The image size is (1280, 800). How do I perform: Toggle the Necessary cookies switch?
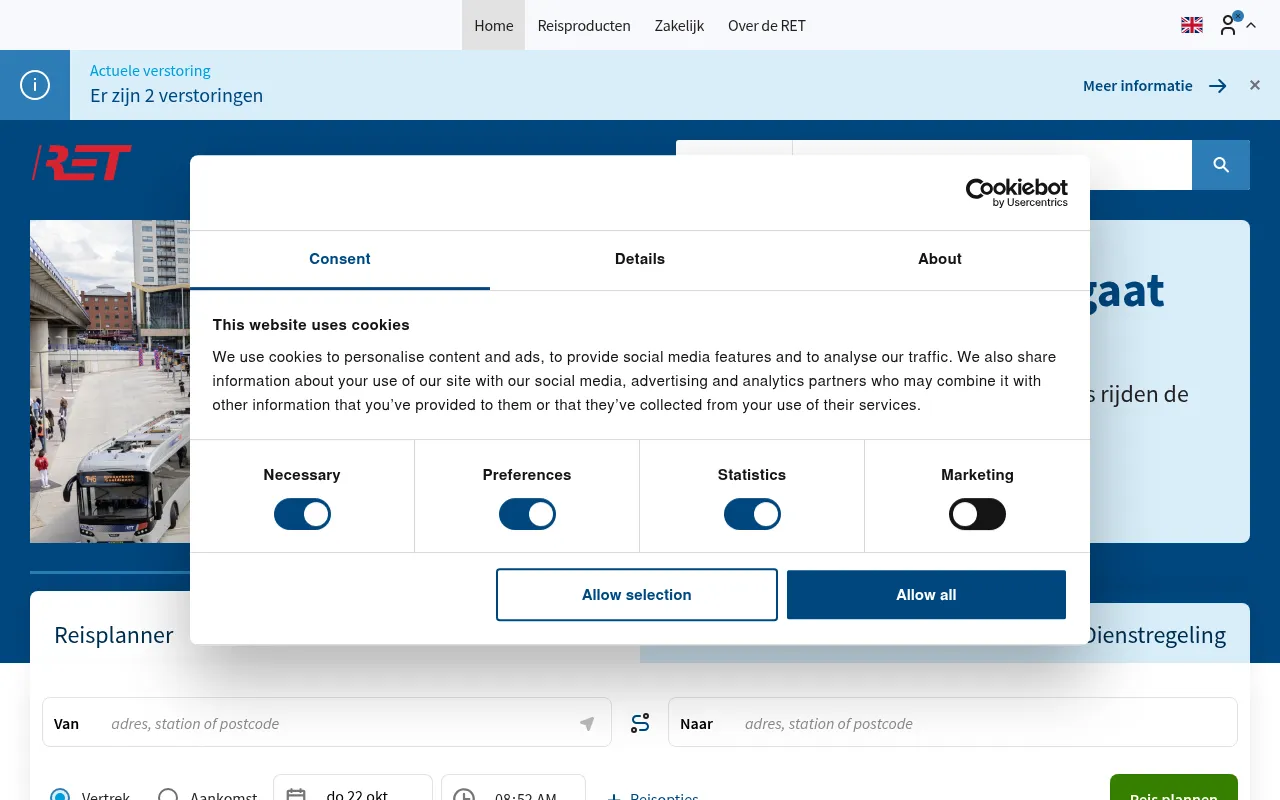(302, 514)
